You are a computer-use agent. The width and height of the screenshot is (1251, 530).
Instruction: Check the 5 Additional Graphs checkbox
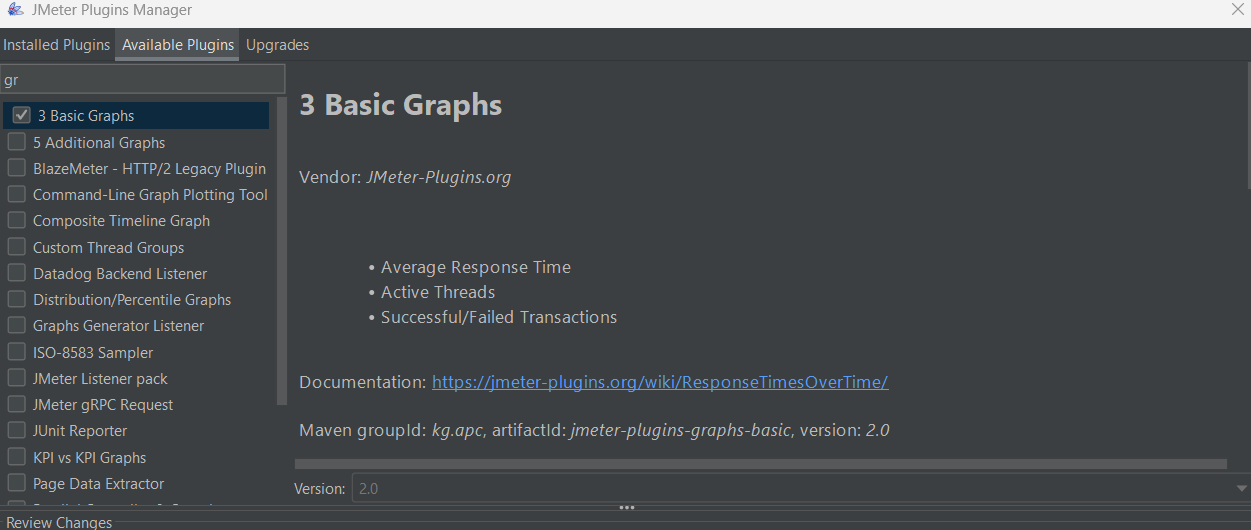coord(16,142)
